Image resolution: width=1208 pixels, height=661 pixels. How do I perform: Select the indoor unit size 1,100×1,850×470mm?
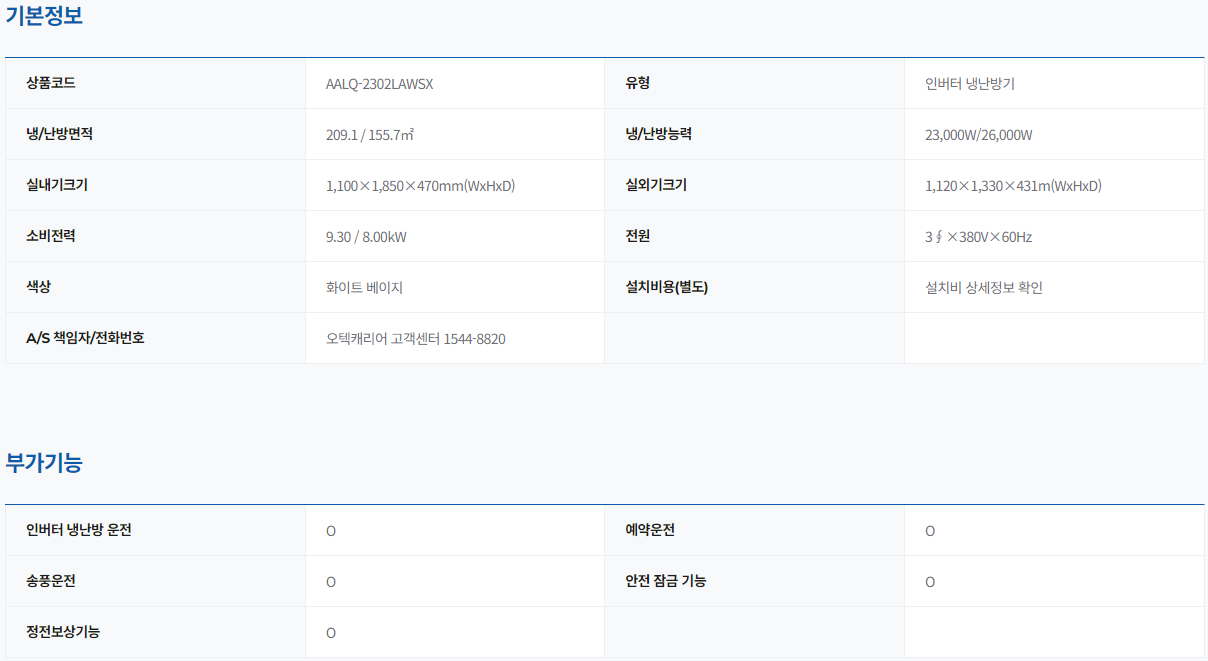(420, 186)
